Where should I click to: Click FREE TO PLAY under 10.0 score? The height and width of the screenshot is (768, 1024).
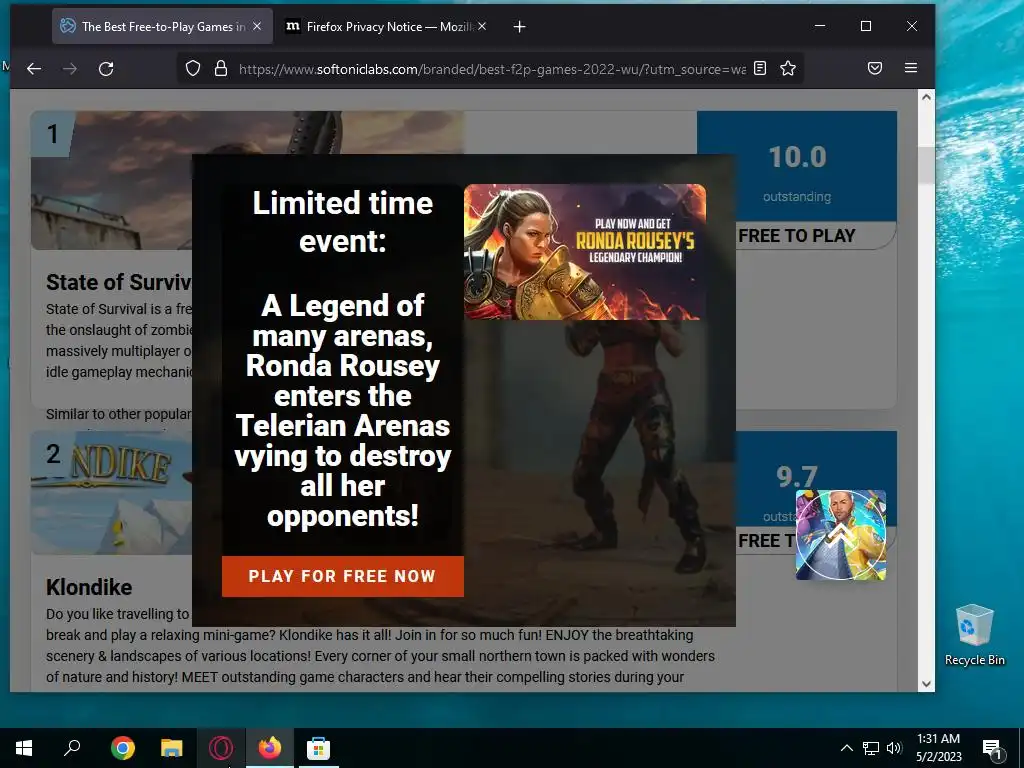[x=797, y=236]
